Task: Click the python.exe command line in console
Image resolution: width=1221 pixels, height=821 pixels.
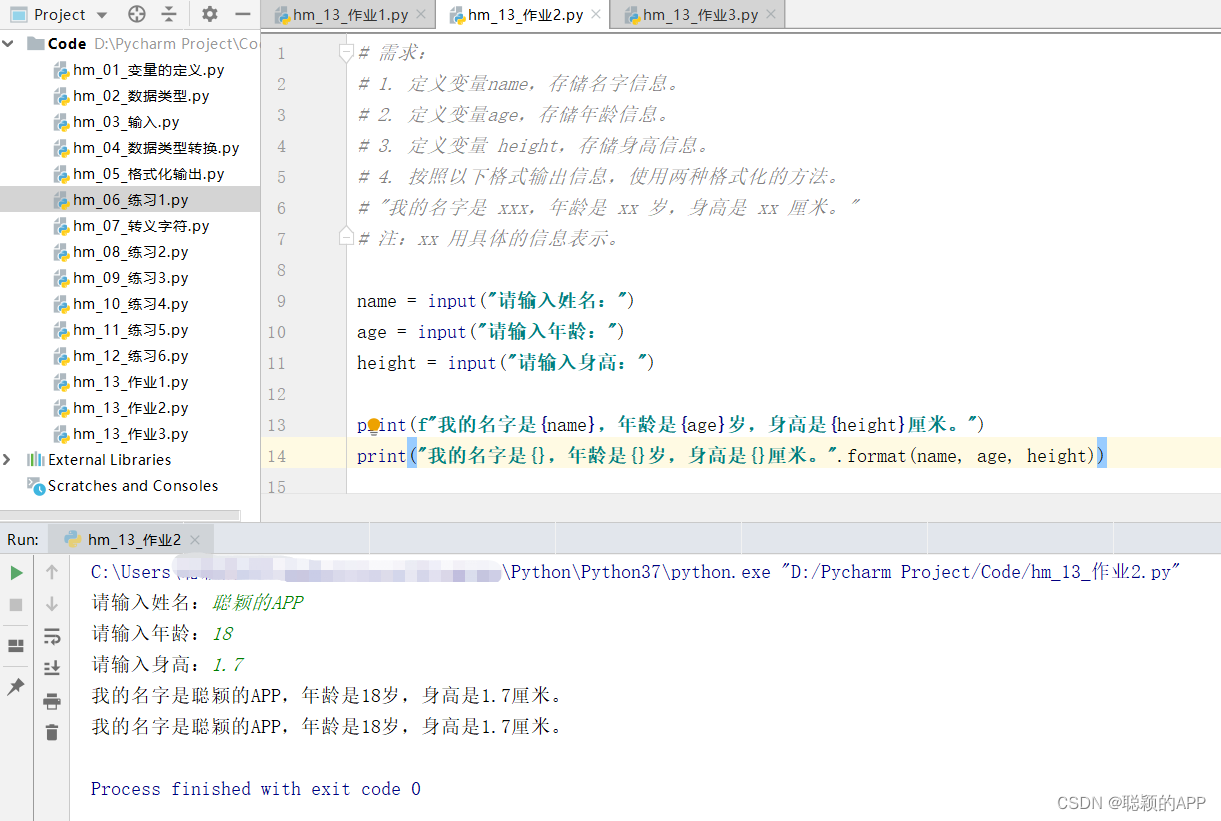Action: pyautogui.click(x=636, y=572)
